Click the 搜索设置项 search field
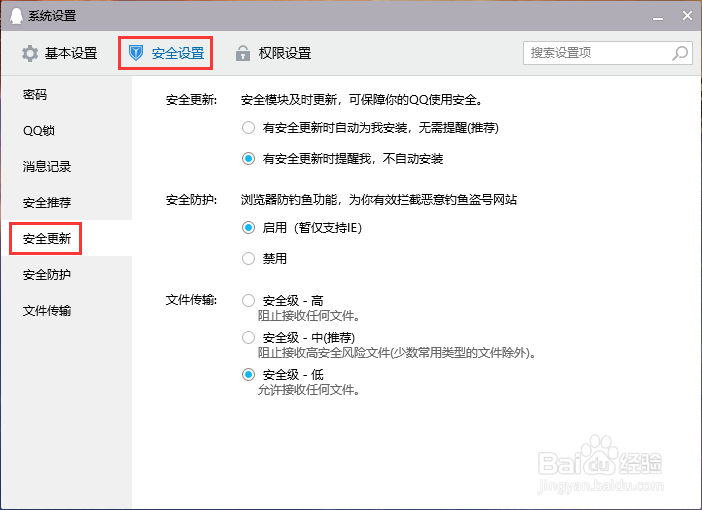The width and height of the screenshot is (702, 510). click(x=608, y=53)
